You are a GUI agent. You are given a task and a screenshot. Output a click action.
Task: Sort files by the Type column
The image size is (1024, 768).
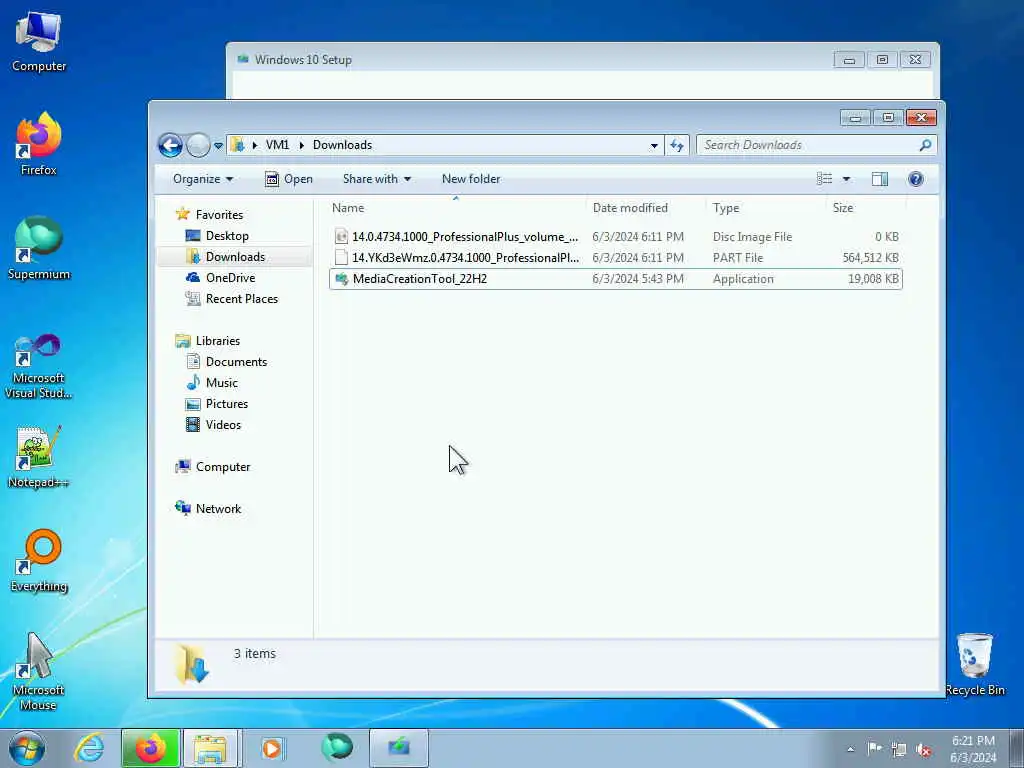(766, 208)
